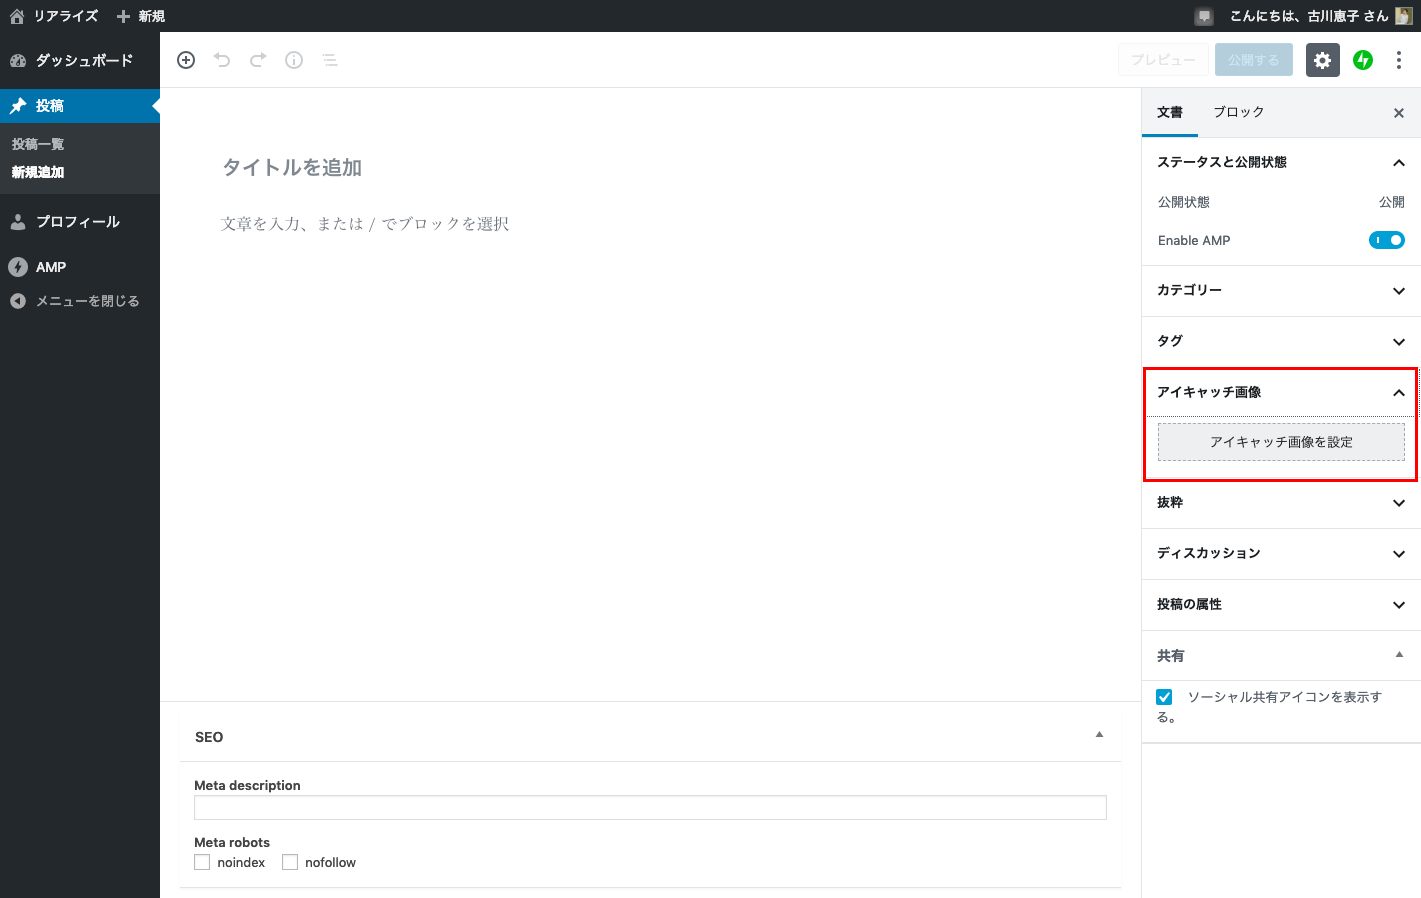1421x898 pixels.
Task: Toggle the settings gear sidebar button
Action: tap(1322, 60)
